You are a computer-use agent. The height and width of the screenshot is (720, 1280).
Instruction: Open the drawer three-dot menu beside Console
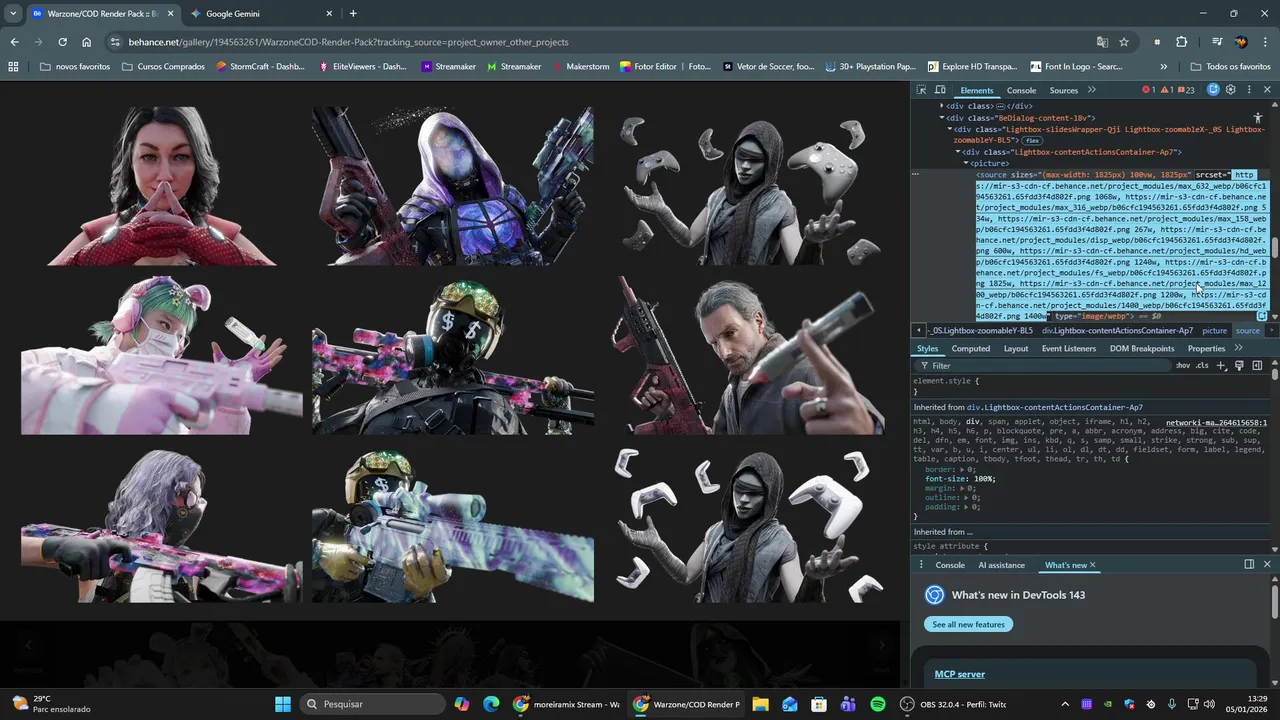tap(921, 565)
